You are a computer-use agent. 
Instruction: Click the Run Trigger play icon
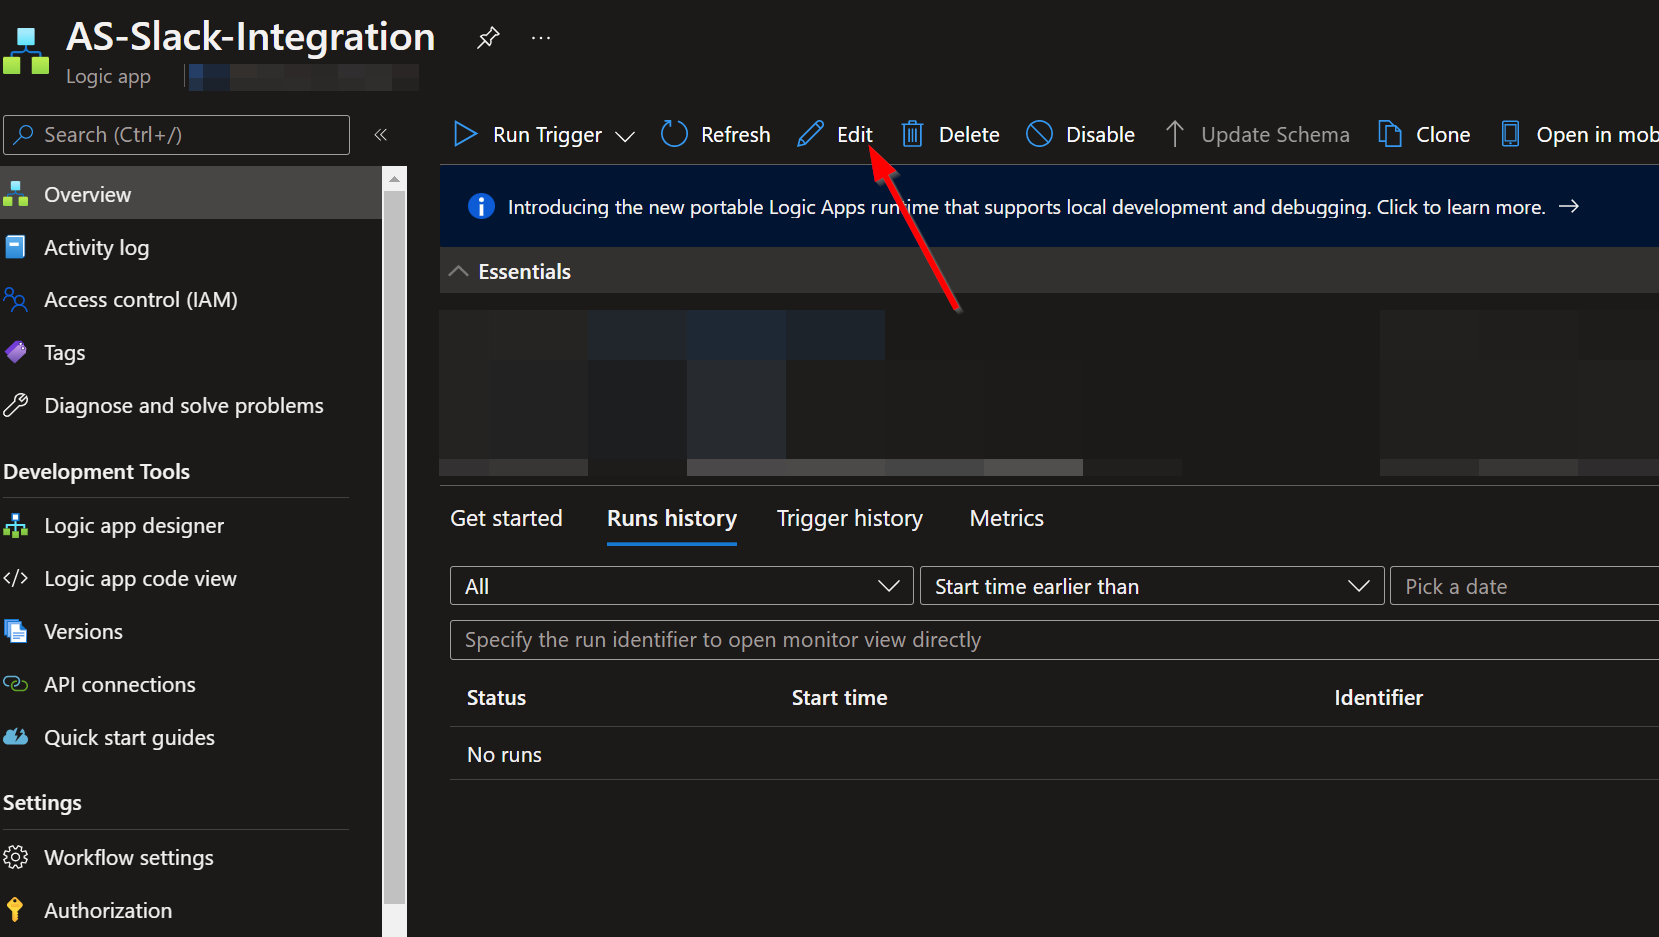(465, 134)
